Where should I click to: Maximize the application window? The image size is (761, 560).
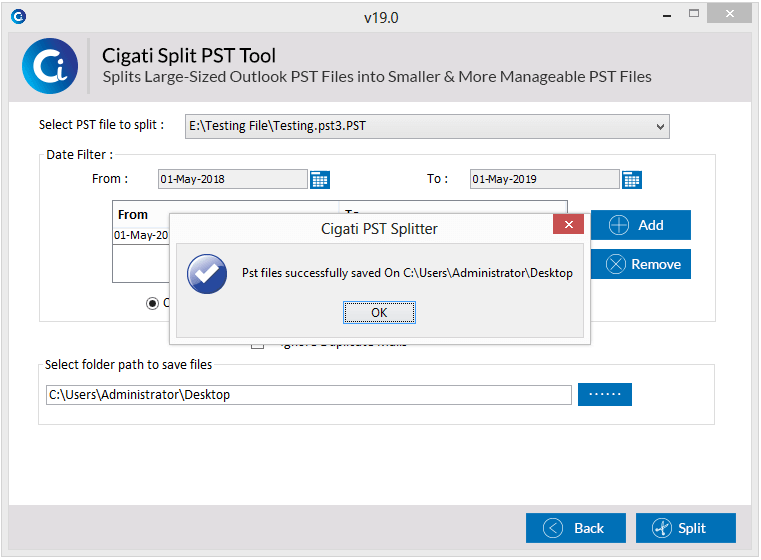pos(694,14)
